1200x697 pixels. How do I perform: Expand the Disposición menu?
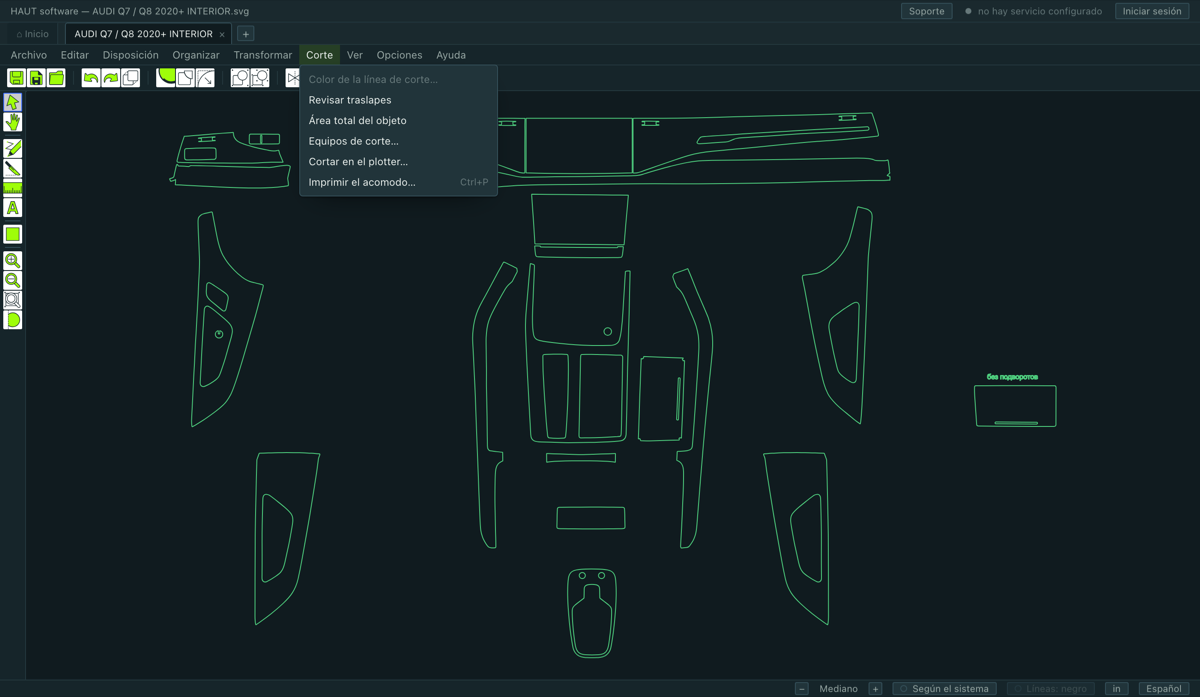[131, 55]
